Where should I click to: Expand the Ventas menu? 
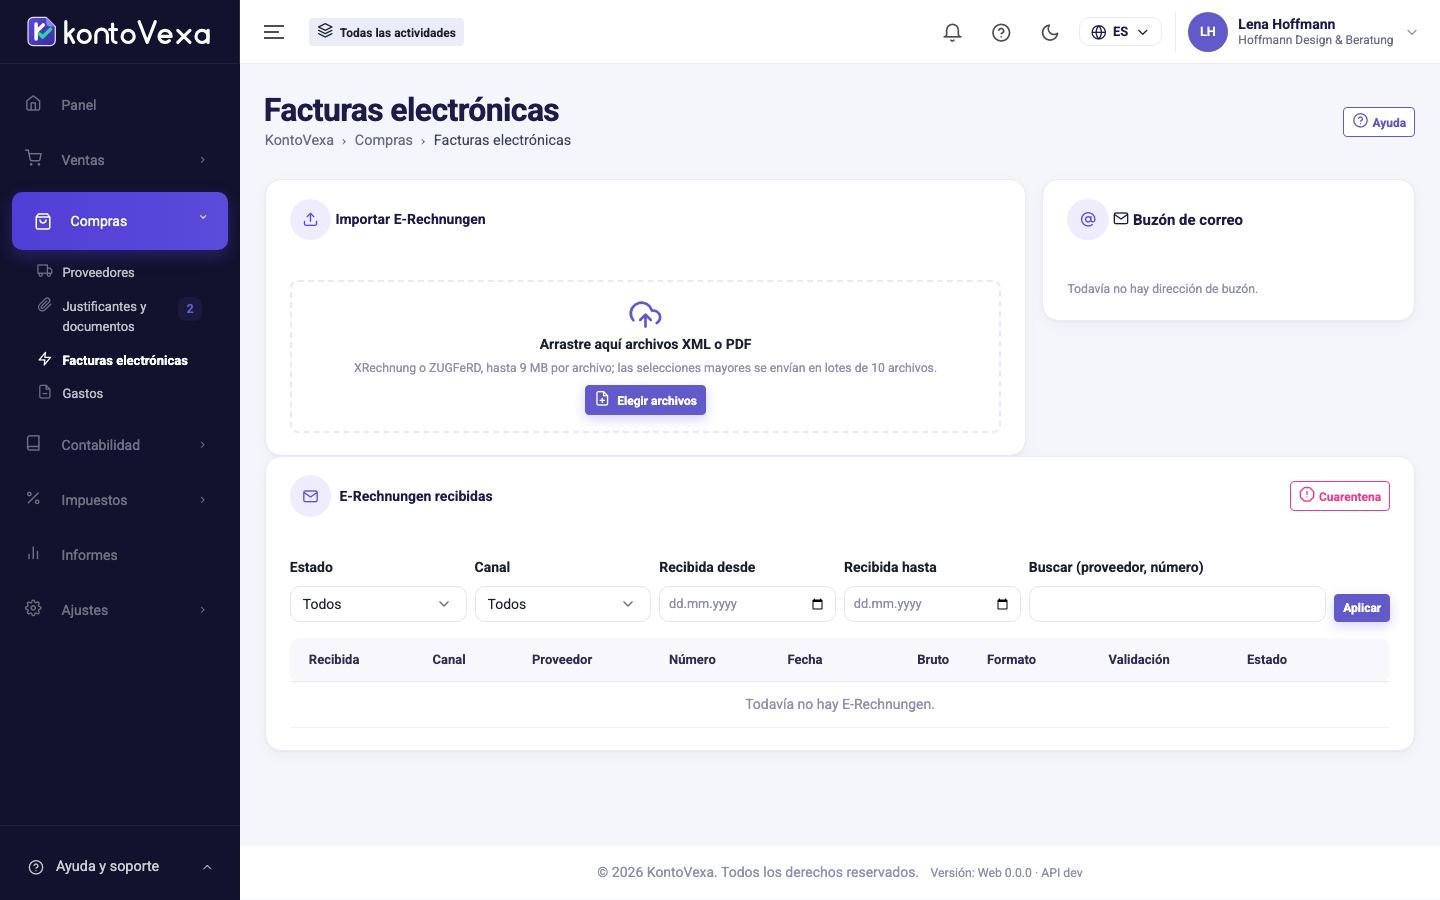pyautogui.click(x=120, y=159)
